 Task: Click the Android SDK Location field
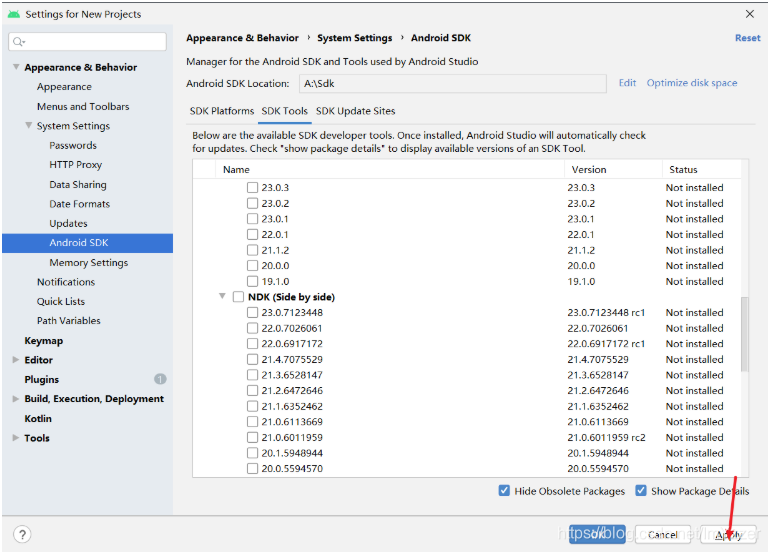click(452, 84)
